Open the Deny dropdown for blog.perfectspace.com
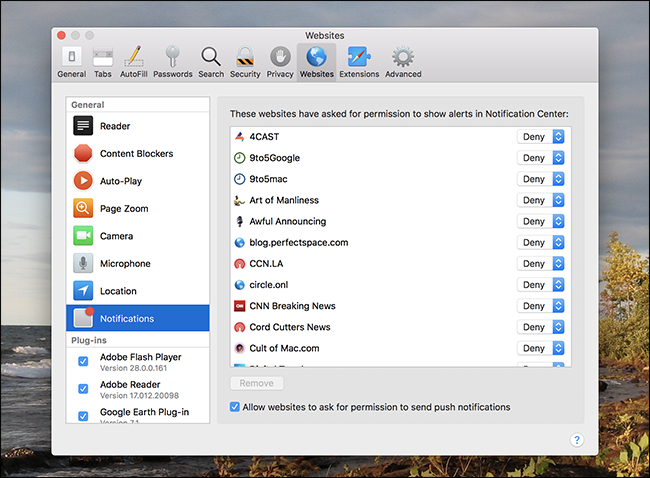The height and width of the screenshot is (478, 650). 541,242
